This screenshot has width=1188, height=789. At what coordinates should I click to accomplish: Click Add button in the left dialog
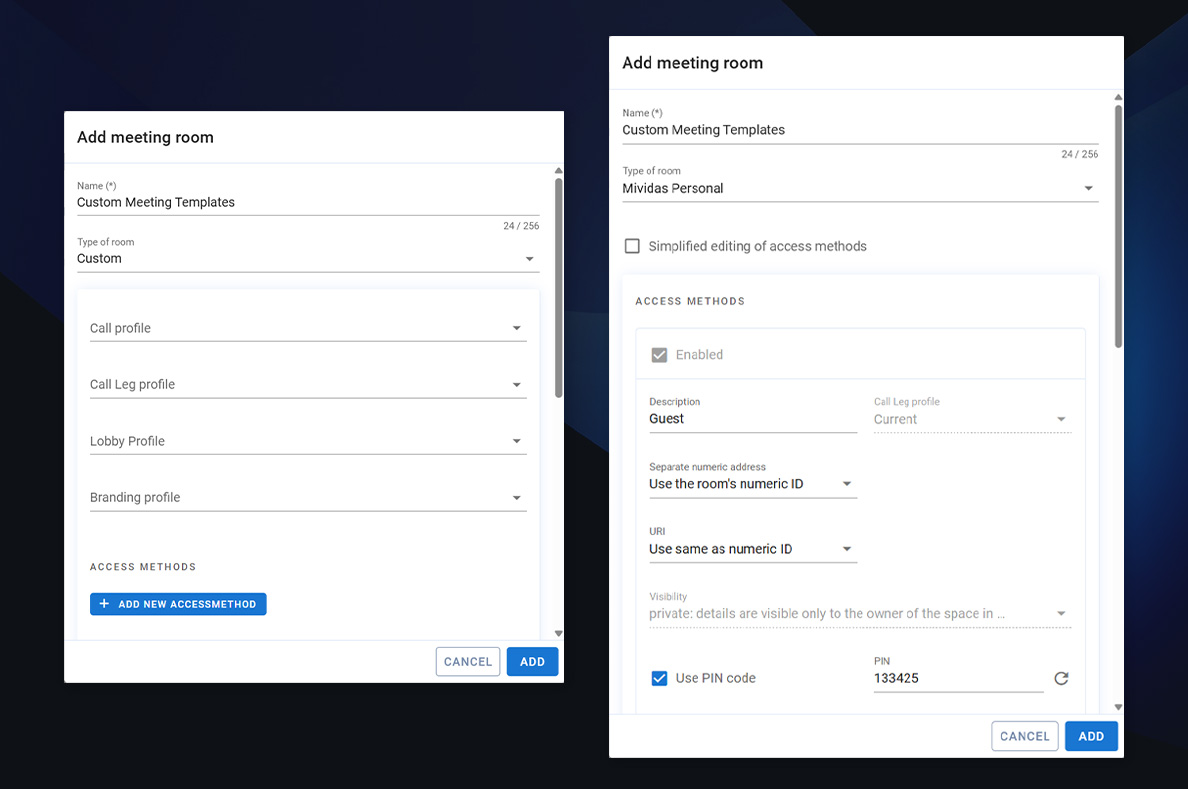pyautogui.click(x=532, y=662)
